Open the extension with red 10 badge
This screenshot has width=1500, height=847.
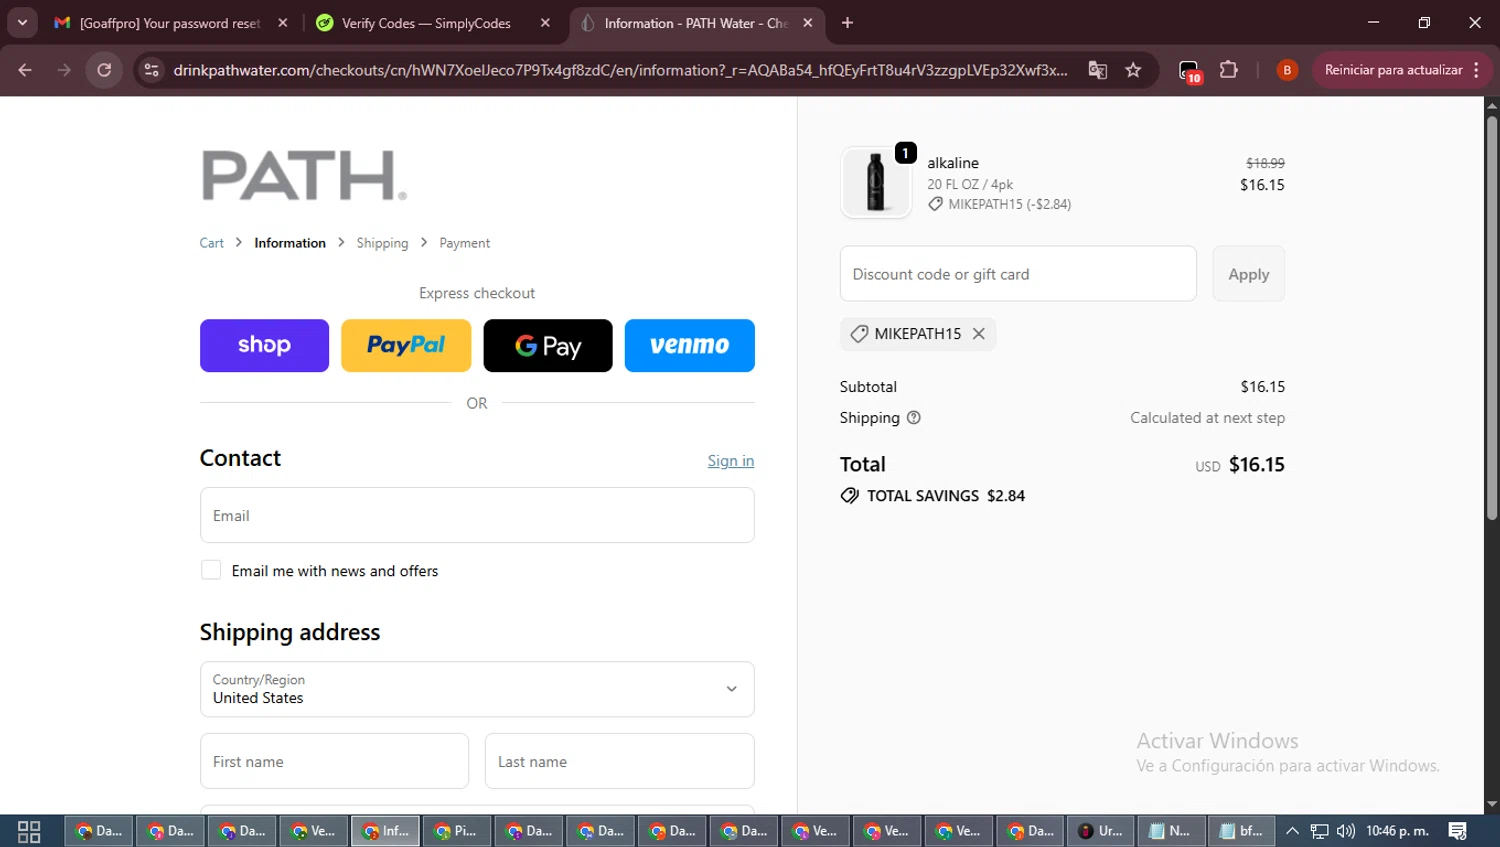tap(1190, 71)
